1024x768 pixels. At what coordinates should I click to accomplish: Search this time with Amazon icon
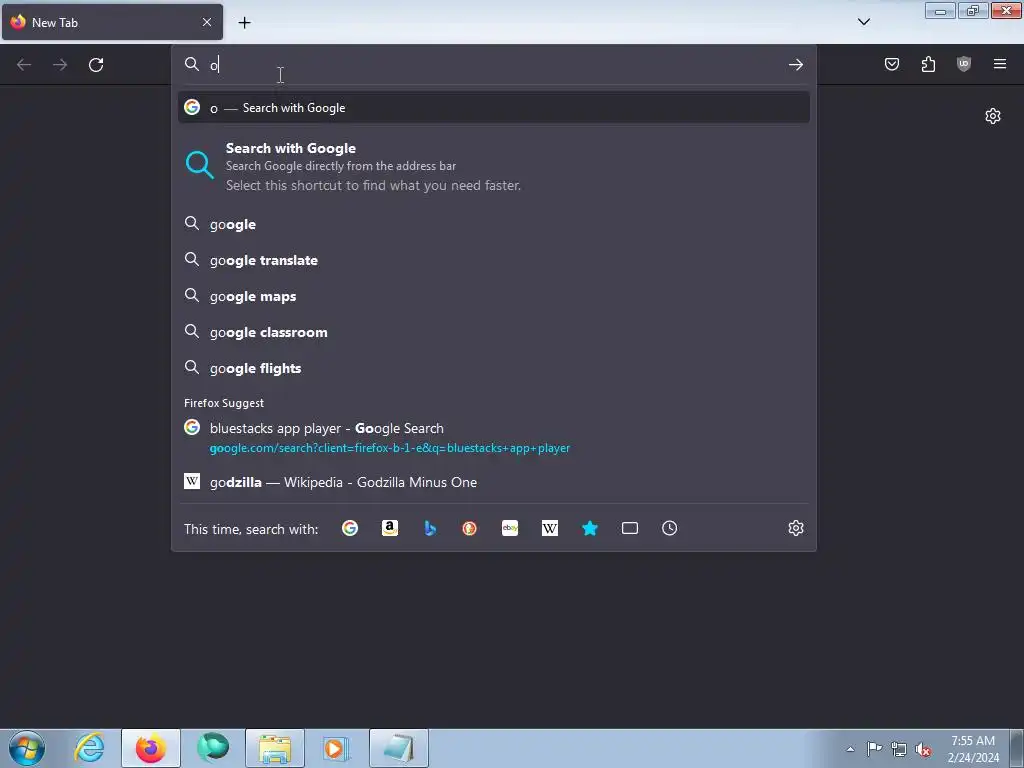pyautogui.click(x=390, y=528)
